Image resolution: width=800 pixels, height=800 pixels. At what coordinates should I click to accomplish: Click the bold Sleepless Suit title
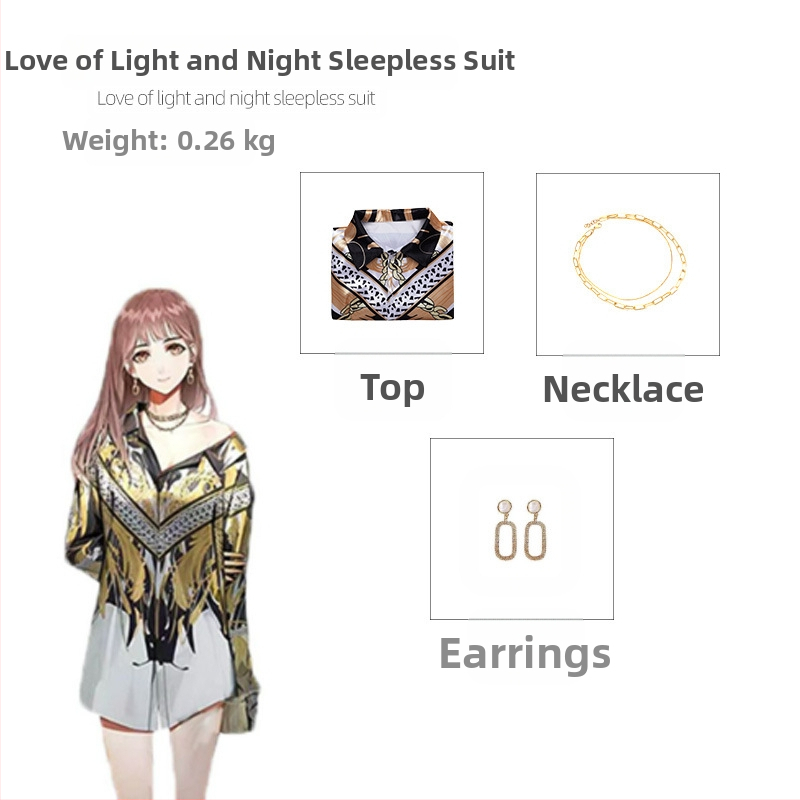point(260,61)
